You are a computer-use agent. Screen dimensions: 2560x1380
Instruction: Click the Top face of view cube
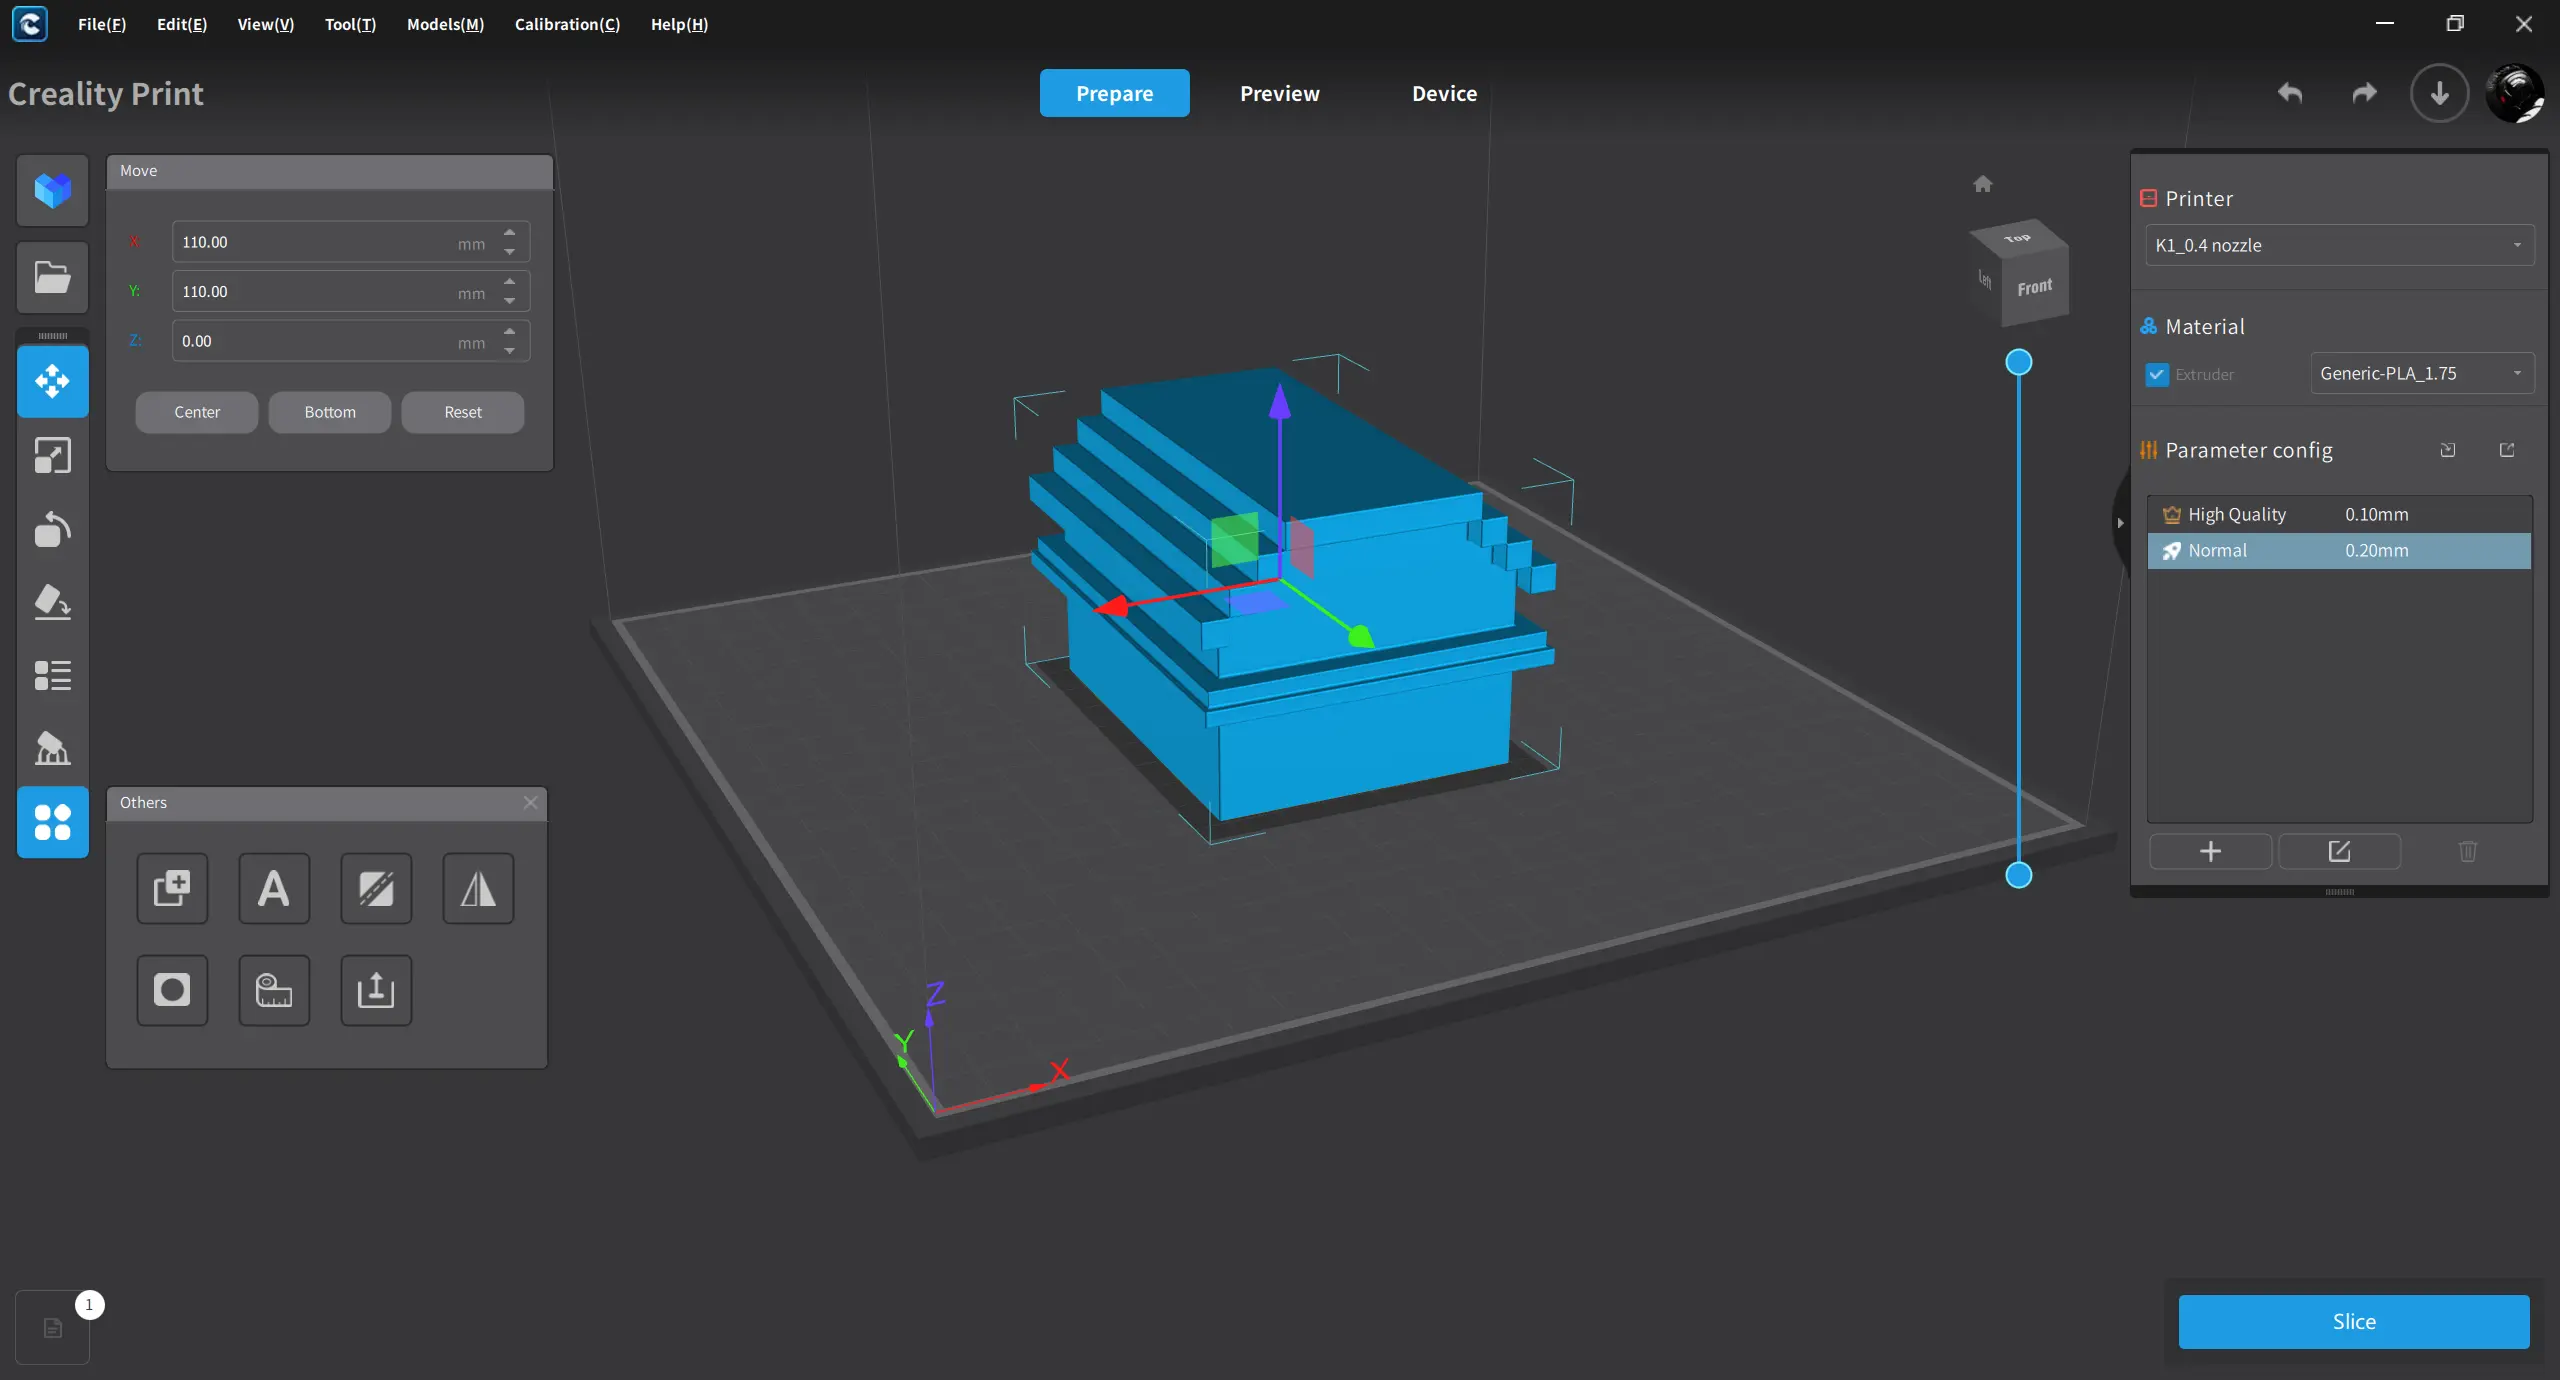(2019, 238)
